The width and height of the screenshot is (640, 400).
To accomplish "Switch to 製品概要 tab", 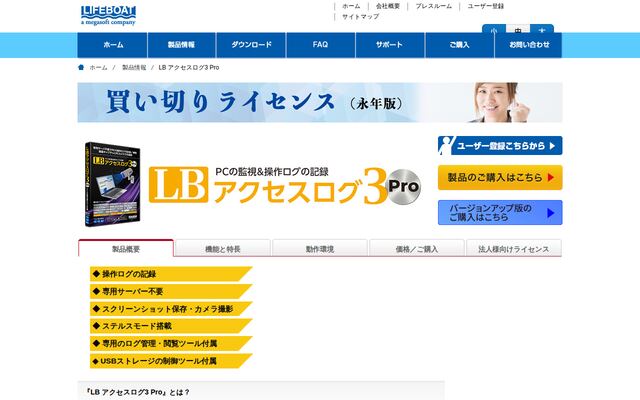I will point(126,249).
